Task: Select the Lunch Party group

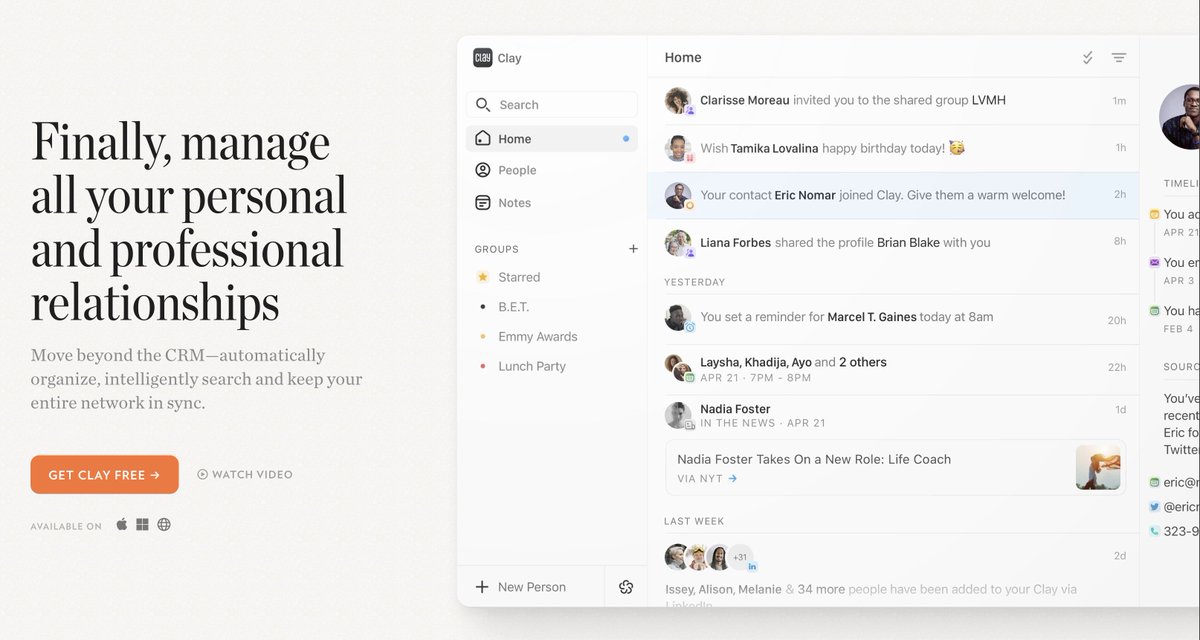Action: point(532,366)
